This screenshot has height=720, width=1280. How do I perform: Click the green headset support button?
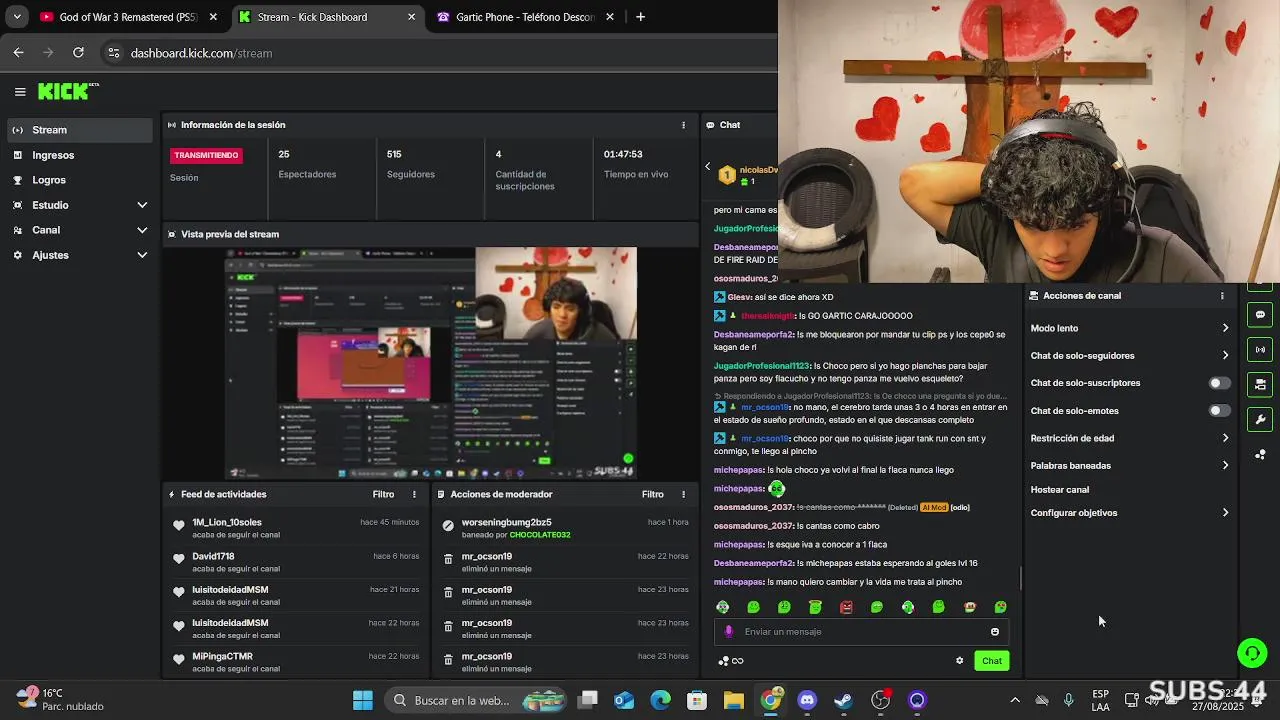tap(1252, 653)
